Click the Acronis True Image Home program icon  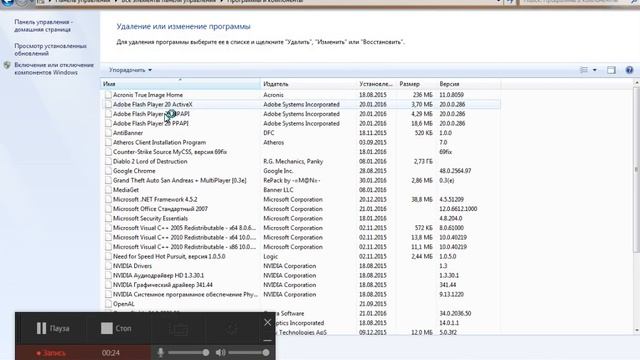(108, 95)
